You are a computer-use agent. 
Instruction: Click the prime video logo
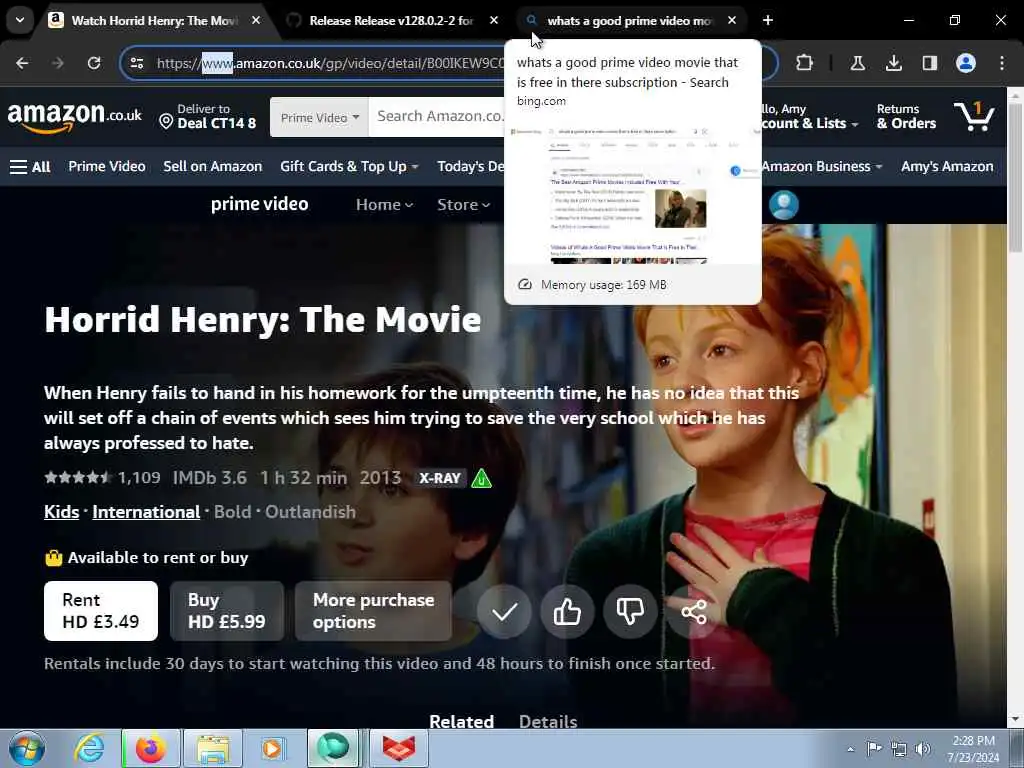(x=260, y=204)
